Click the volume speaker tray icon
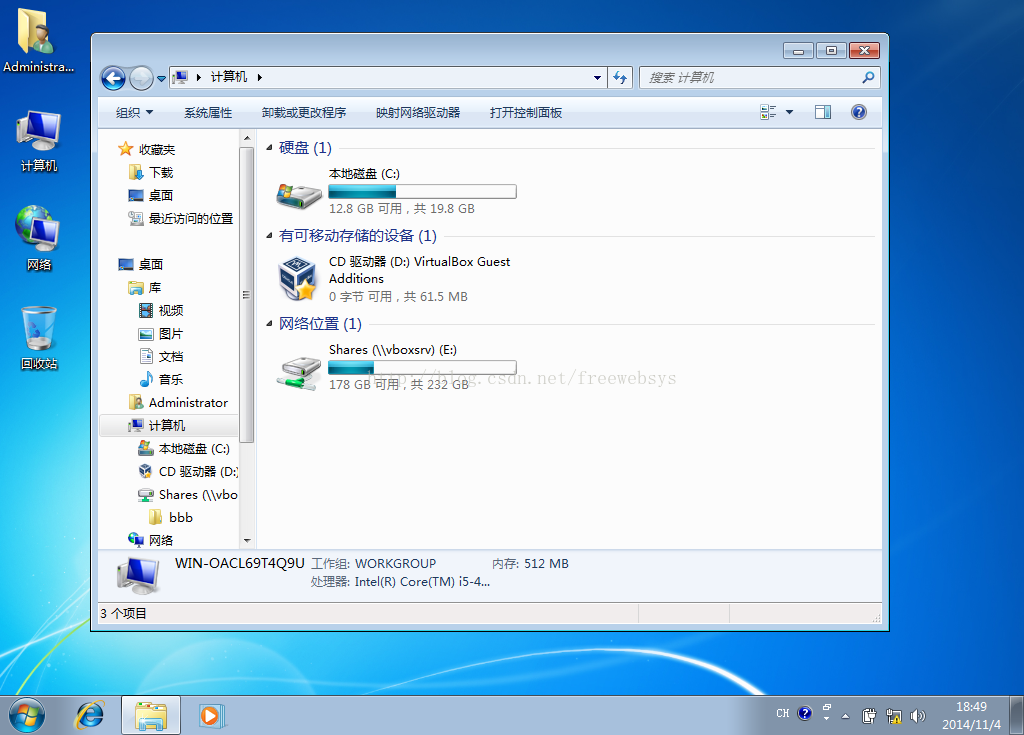This screenshot has width=1024, height=735. click(918, 716)
